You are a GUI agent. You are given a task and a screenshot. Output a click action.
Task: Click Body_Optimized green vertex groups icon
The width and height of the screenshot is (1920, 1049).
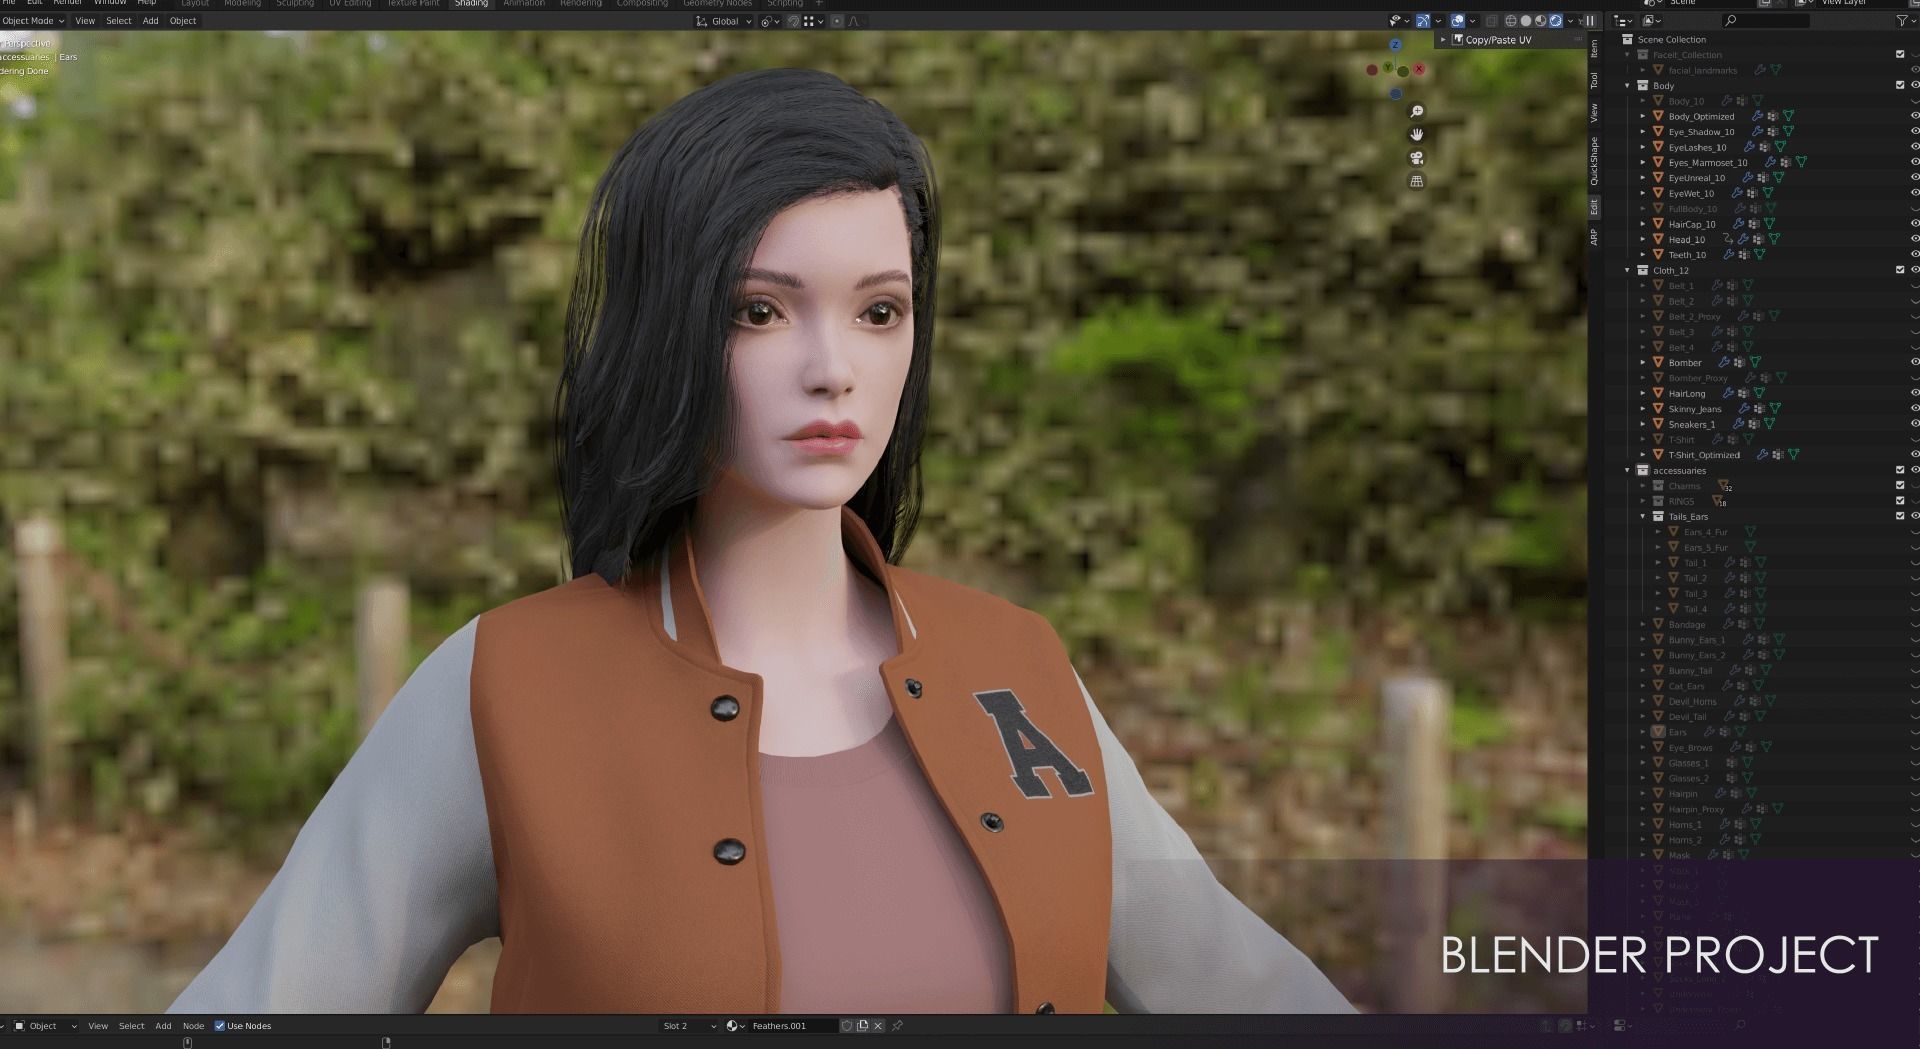1788,117
